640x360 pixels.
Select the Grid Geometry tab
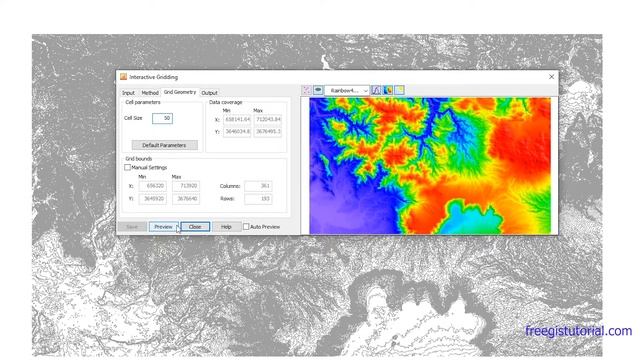pos(180,92)
